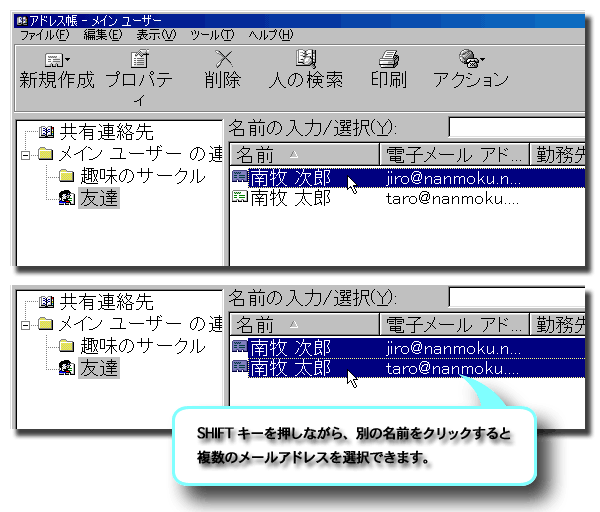Click the 新規作成 toolbar icon
The height and width of the screenshot is (512, 600).
[54, 59]
